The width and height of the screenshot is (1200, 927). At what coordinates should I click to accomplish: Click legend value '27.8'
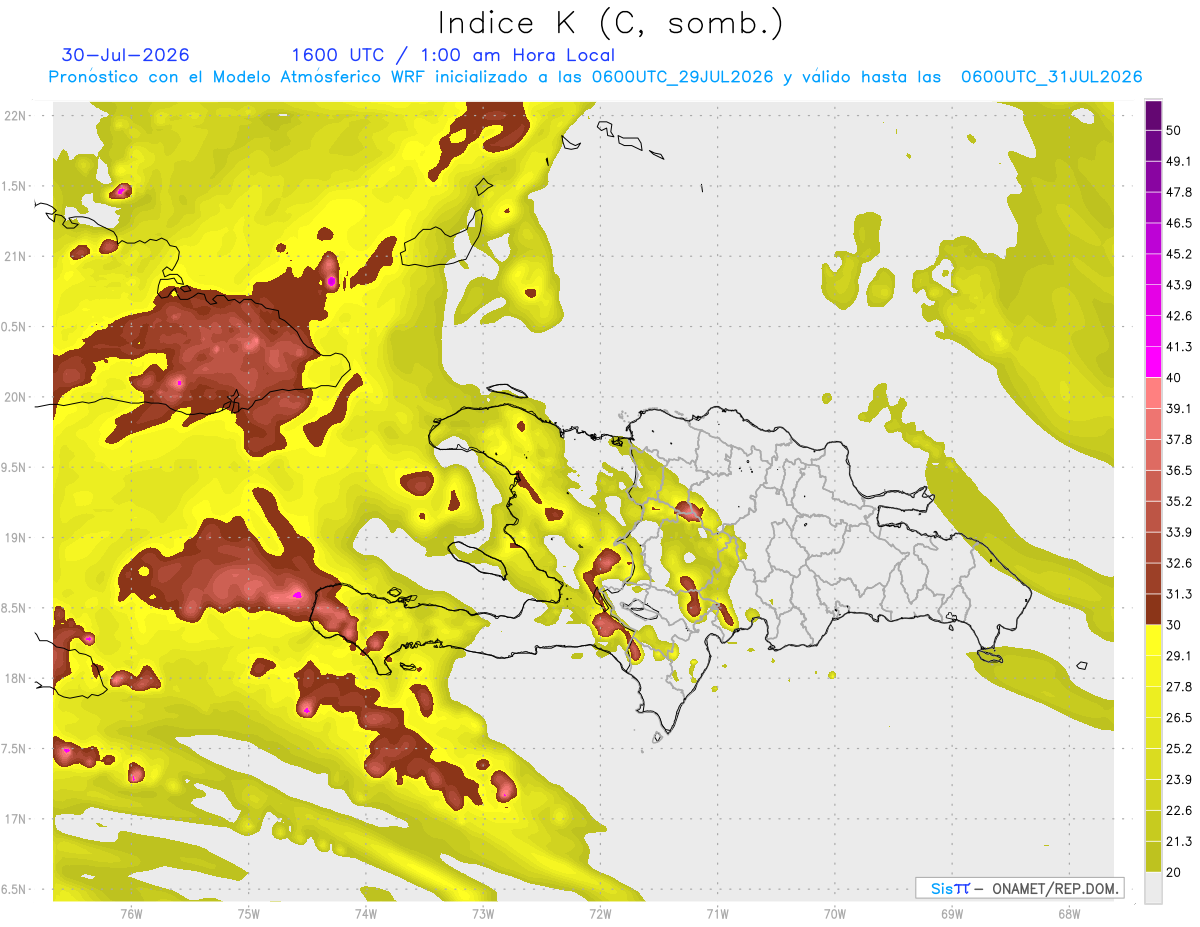(x=1179, y=687)
